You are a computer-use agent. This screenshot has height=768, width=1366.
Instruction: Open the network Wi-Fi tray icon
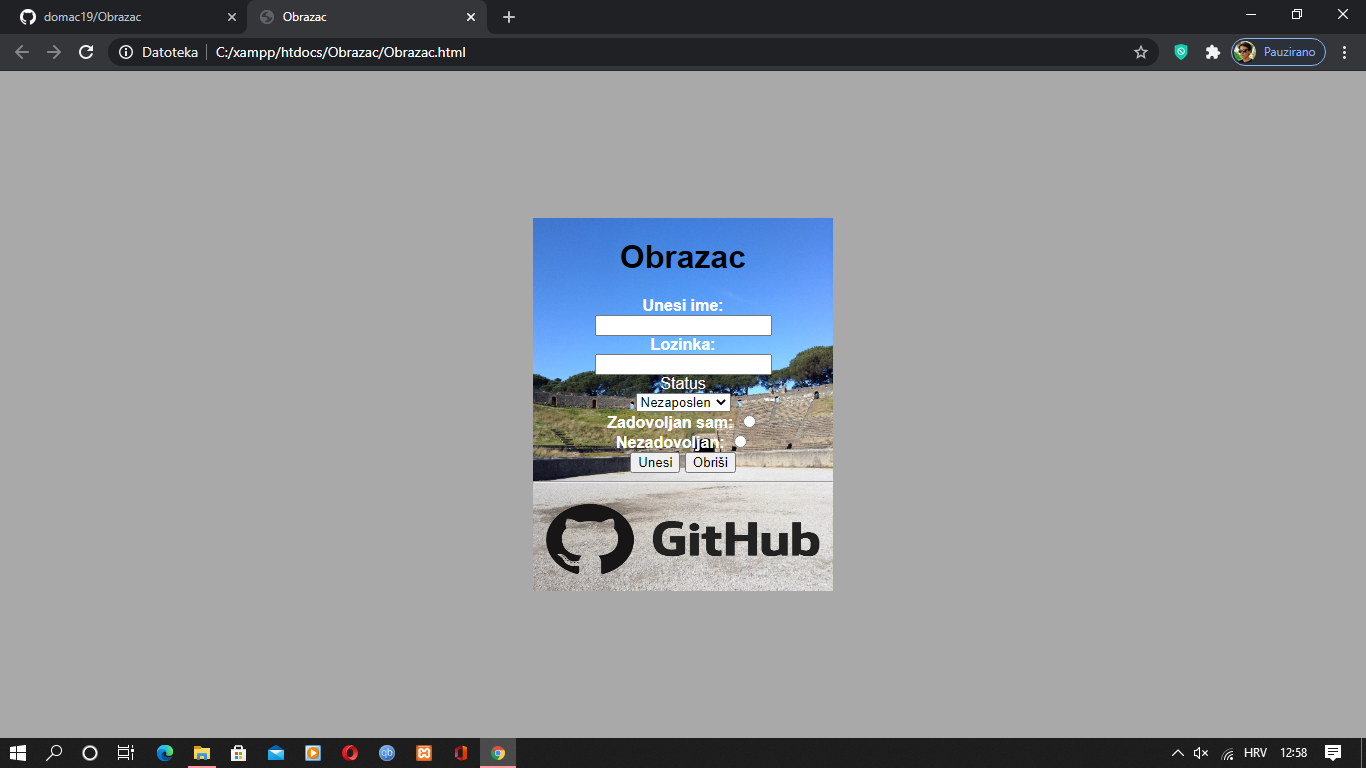pyautogui.click(x=1227, y=753)
